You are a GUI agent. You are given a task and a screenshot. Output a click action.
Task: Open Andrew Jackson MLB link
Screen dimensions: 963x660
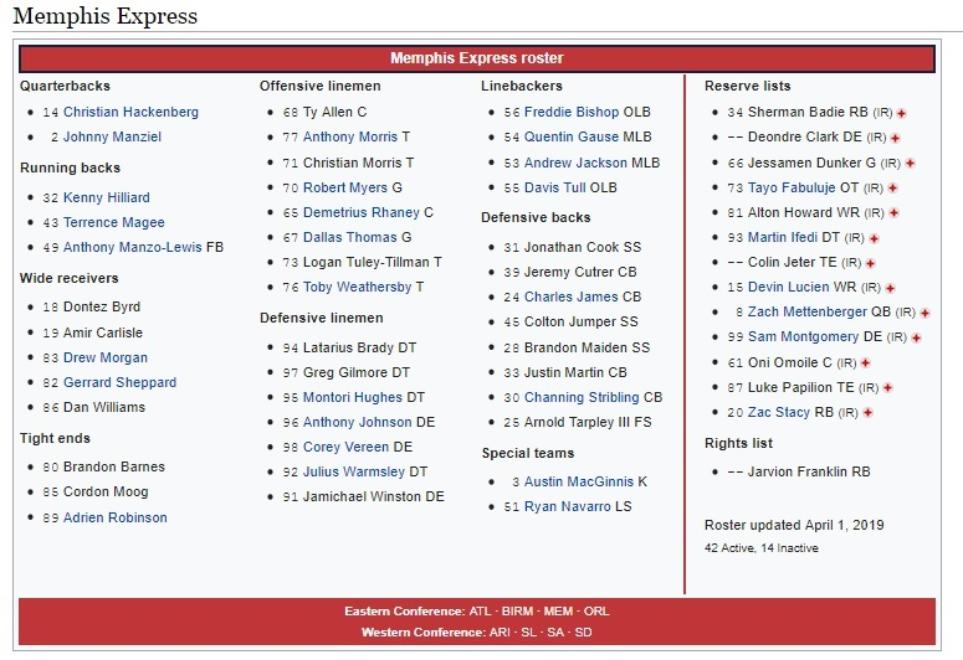click(x=575, y=163)
